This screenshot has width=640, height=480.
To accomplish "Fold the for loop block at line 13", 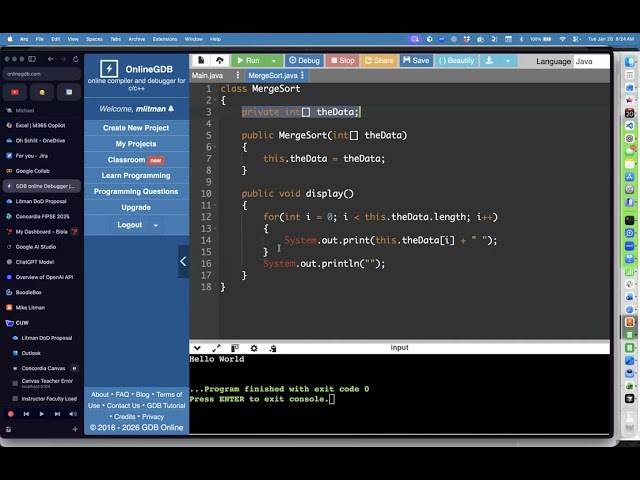I will [x=216, y=229].
